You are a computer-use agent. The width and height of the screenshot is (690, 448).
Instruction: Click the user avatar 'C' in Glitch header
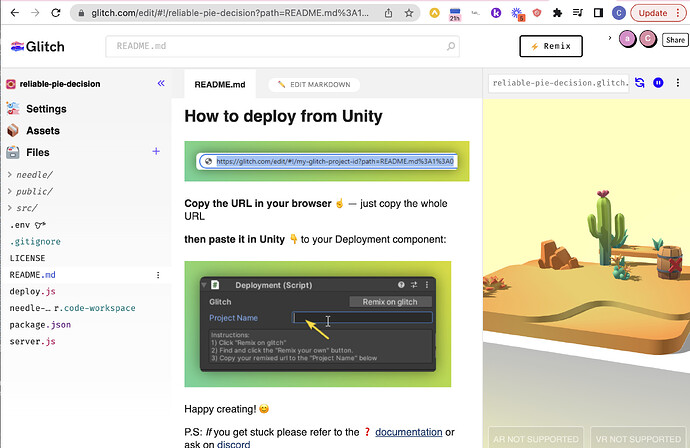648,39
